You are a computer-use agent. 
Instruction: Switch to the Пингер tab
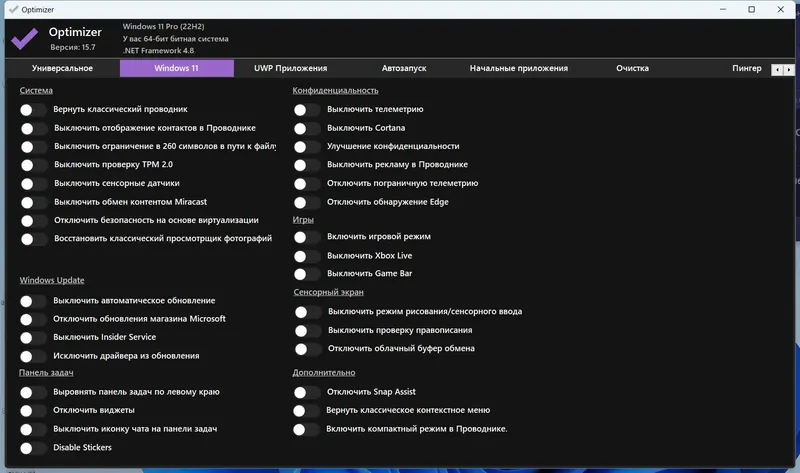(x=746, y=68)
